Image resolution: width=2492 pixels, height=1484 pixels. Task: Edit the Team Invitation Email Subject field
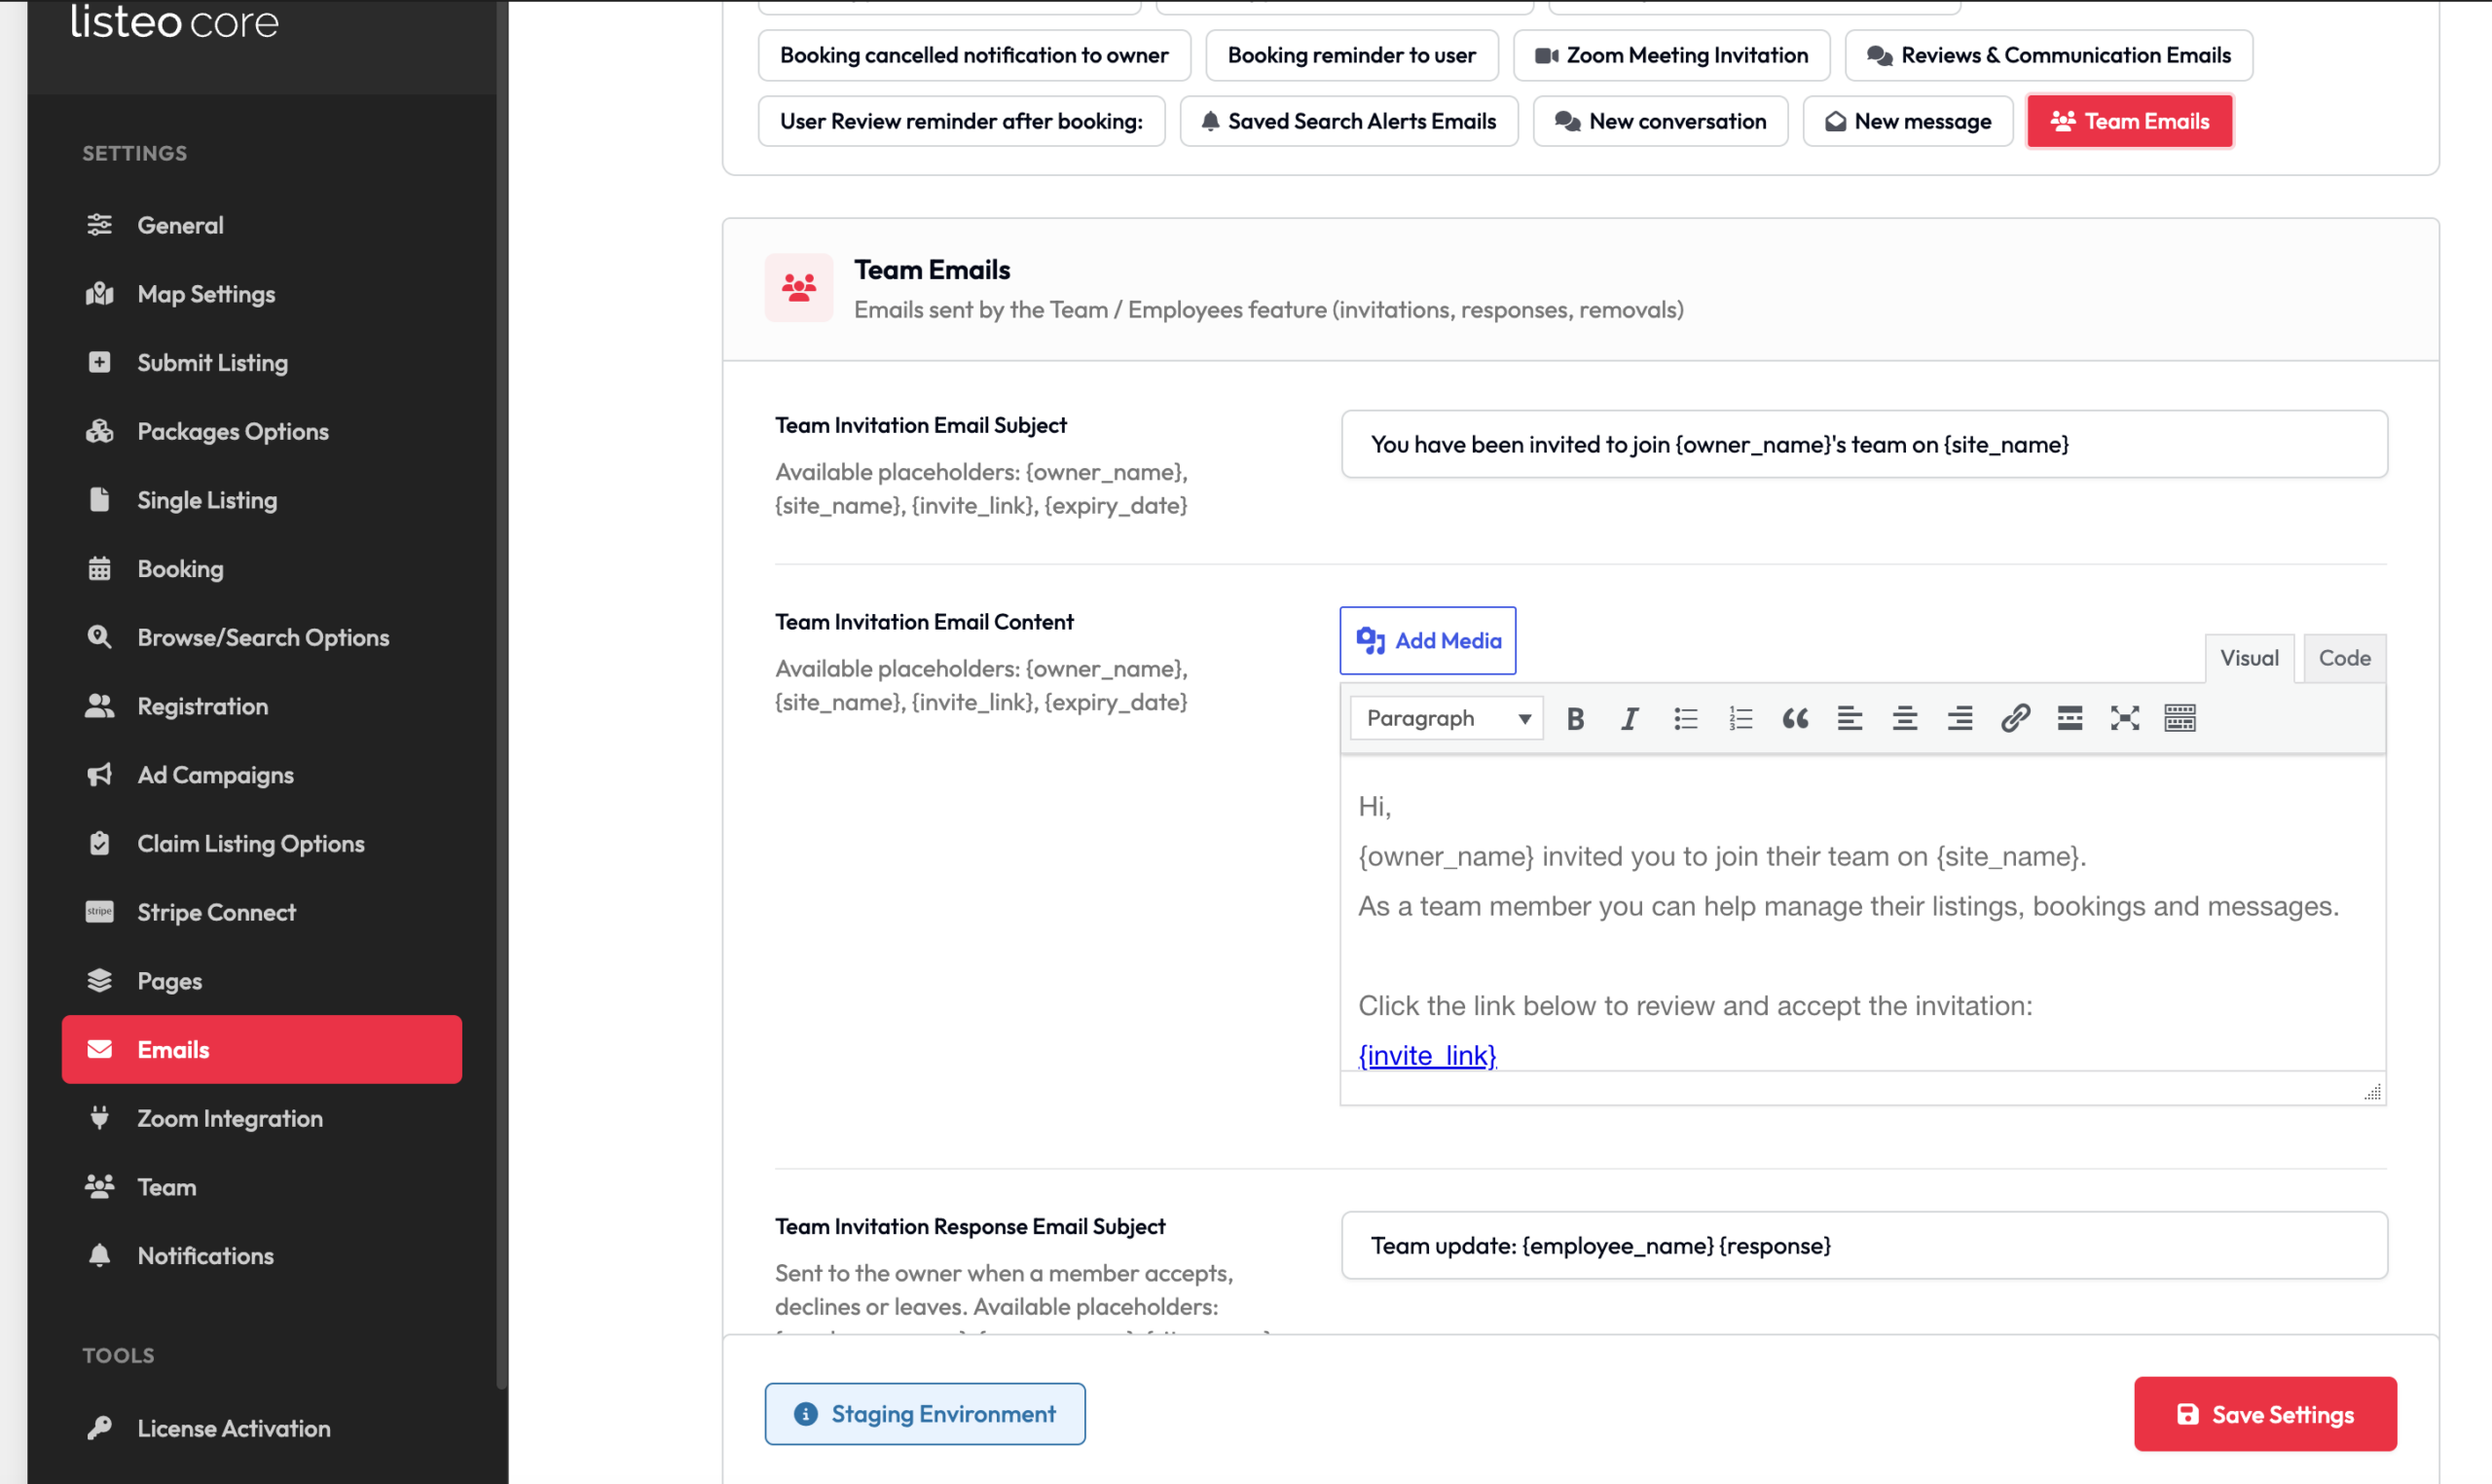pos(1864,444)
